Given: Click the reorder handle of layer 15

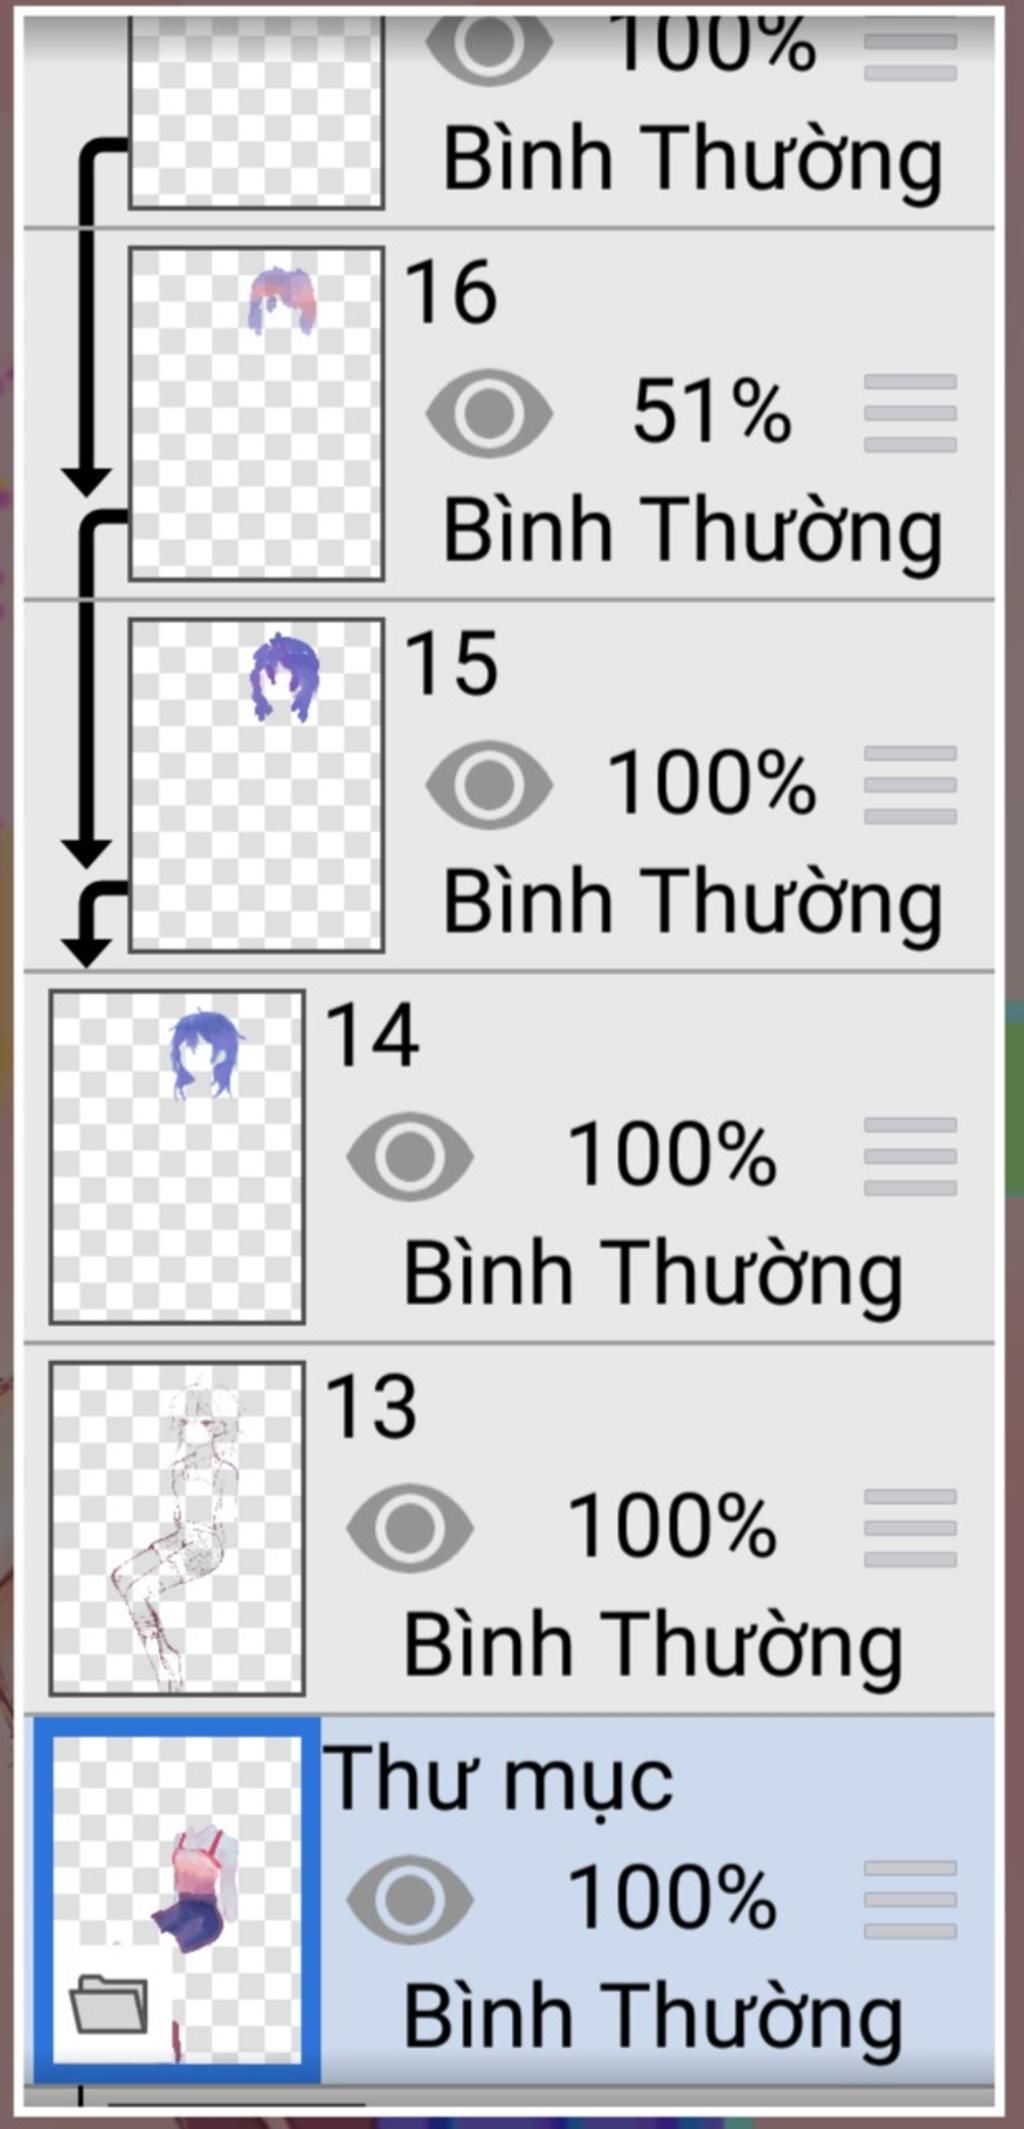Looking at the screenshot, I should tap(910, 784).
